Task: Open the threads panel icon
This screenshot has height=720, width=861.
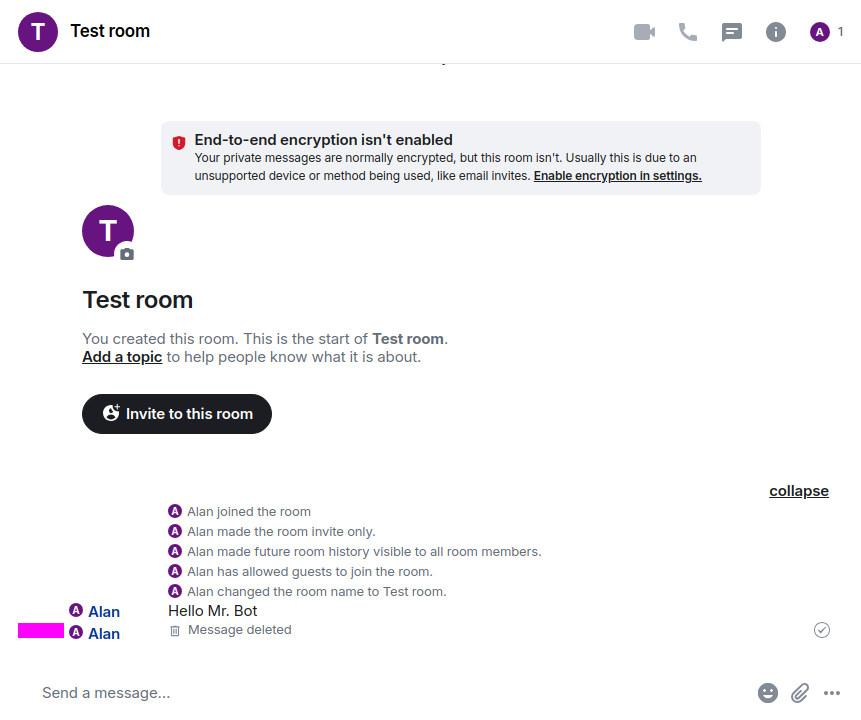Action: [732, 32]
